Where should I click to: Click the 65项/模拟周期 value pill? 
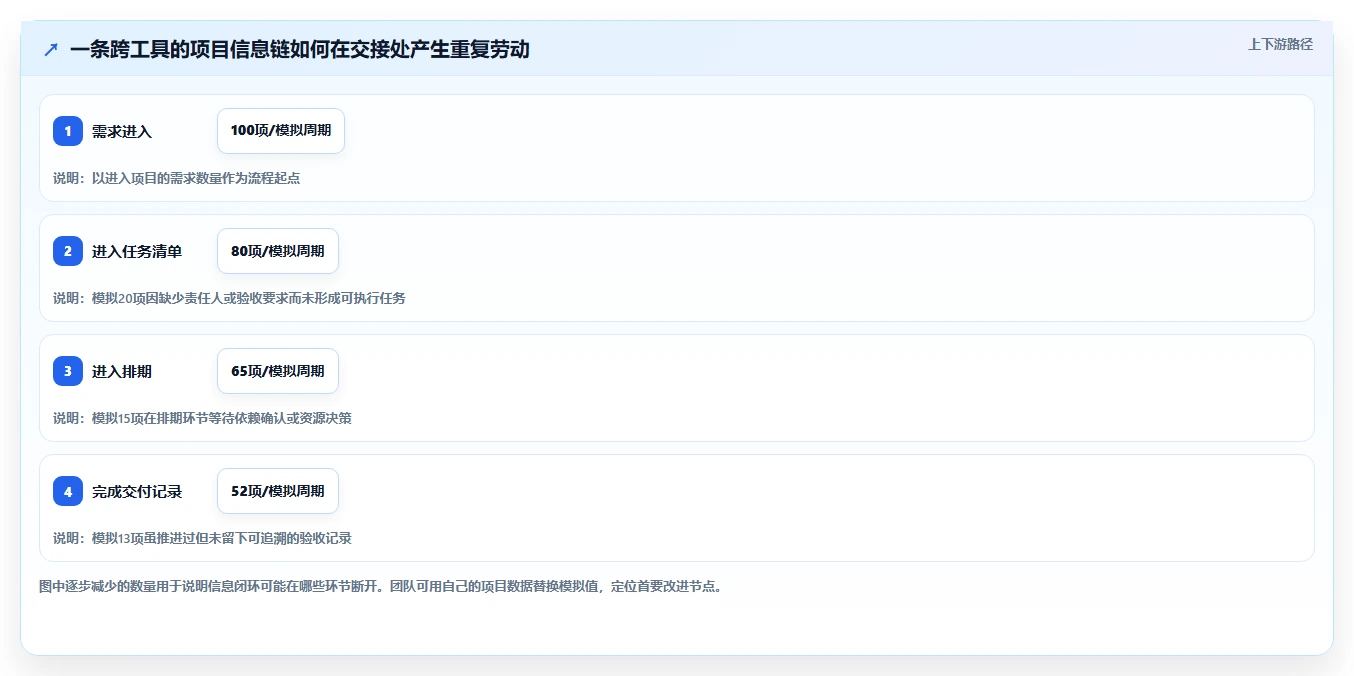pyautogui.click(x=278, y=371)
